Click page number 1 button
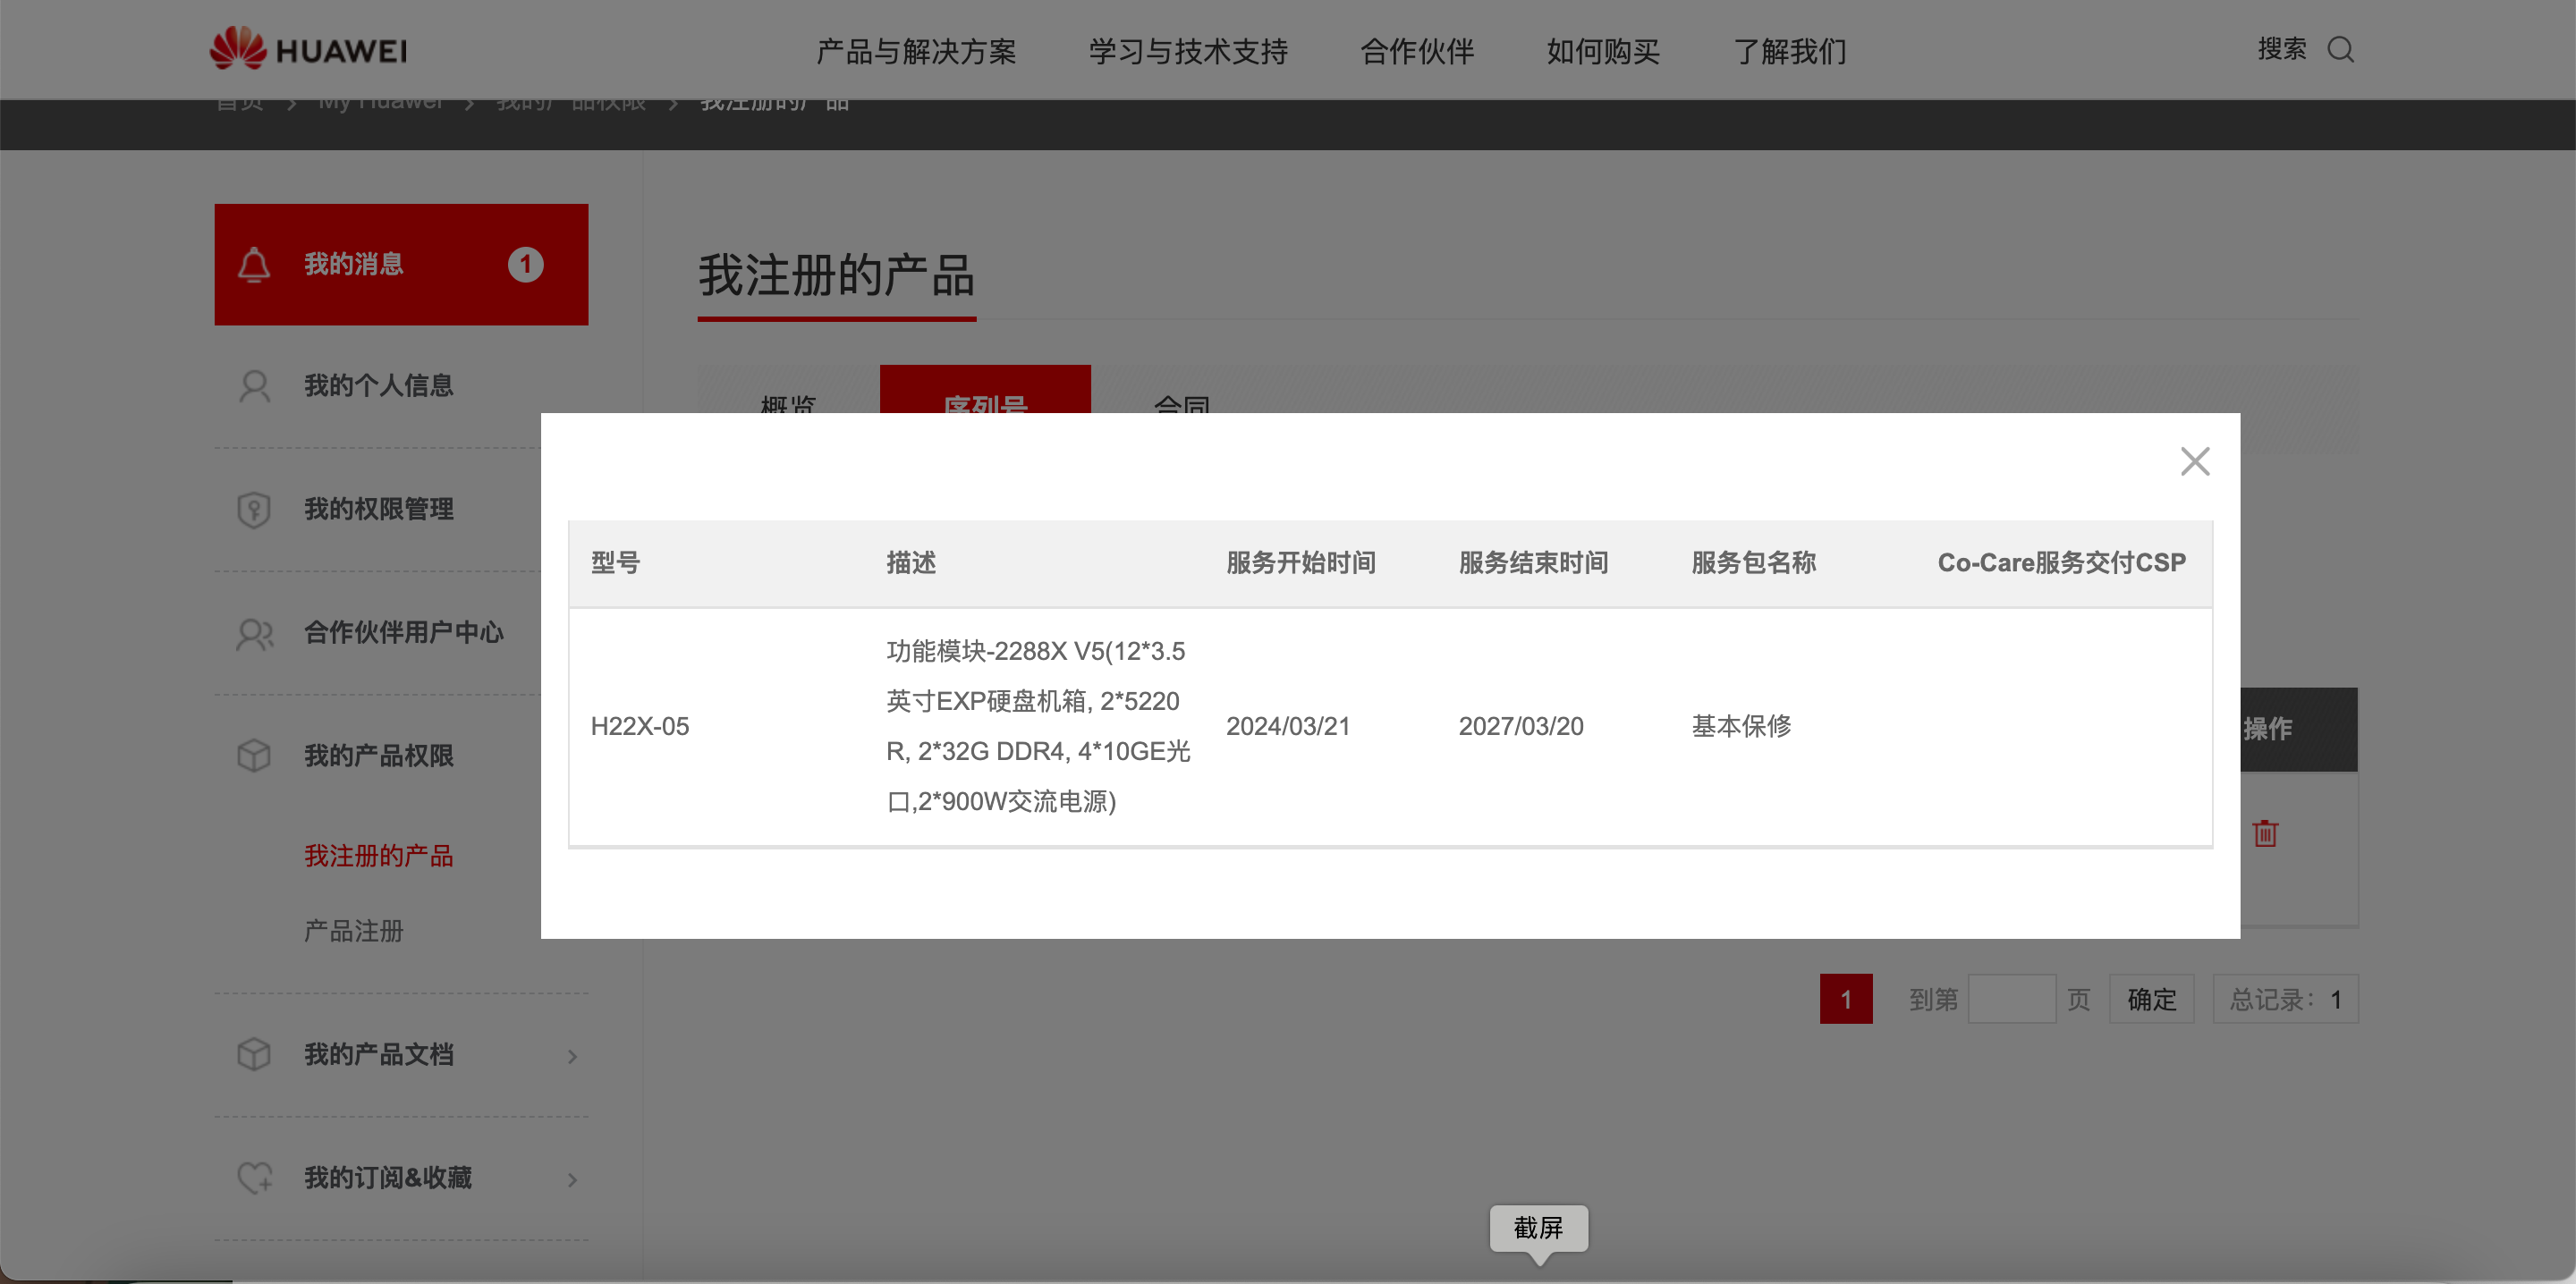Screen dimensions: 2576x1284 [1846, 999]
